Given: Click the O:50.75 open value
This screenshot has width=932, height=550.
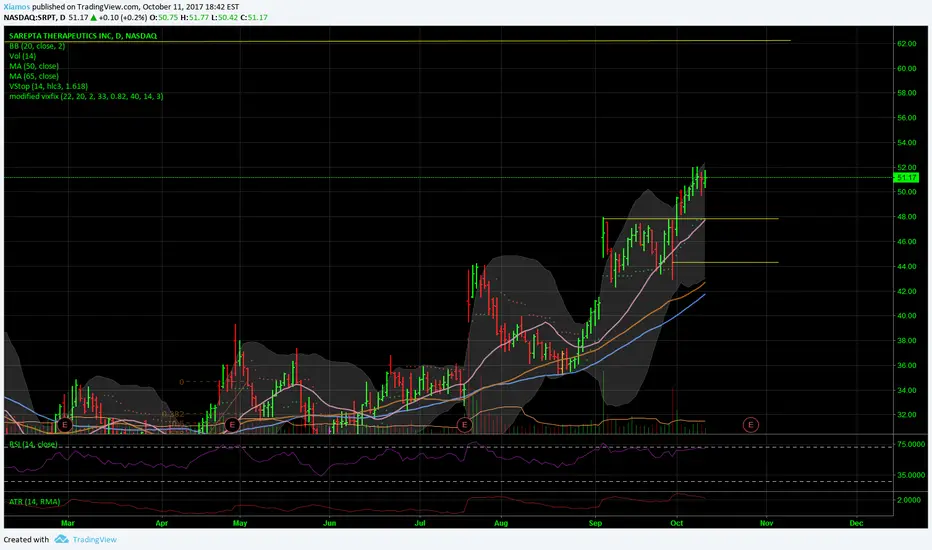Looking at the screenshot, I should pos(163,18).
